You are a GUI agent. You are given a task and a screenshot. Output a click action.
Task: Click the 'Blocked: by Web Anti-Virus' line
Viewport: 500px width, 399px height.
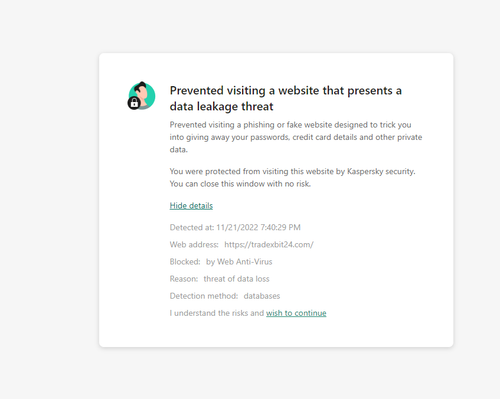coord(221,262)
